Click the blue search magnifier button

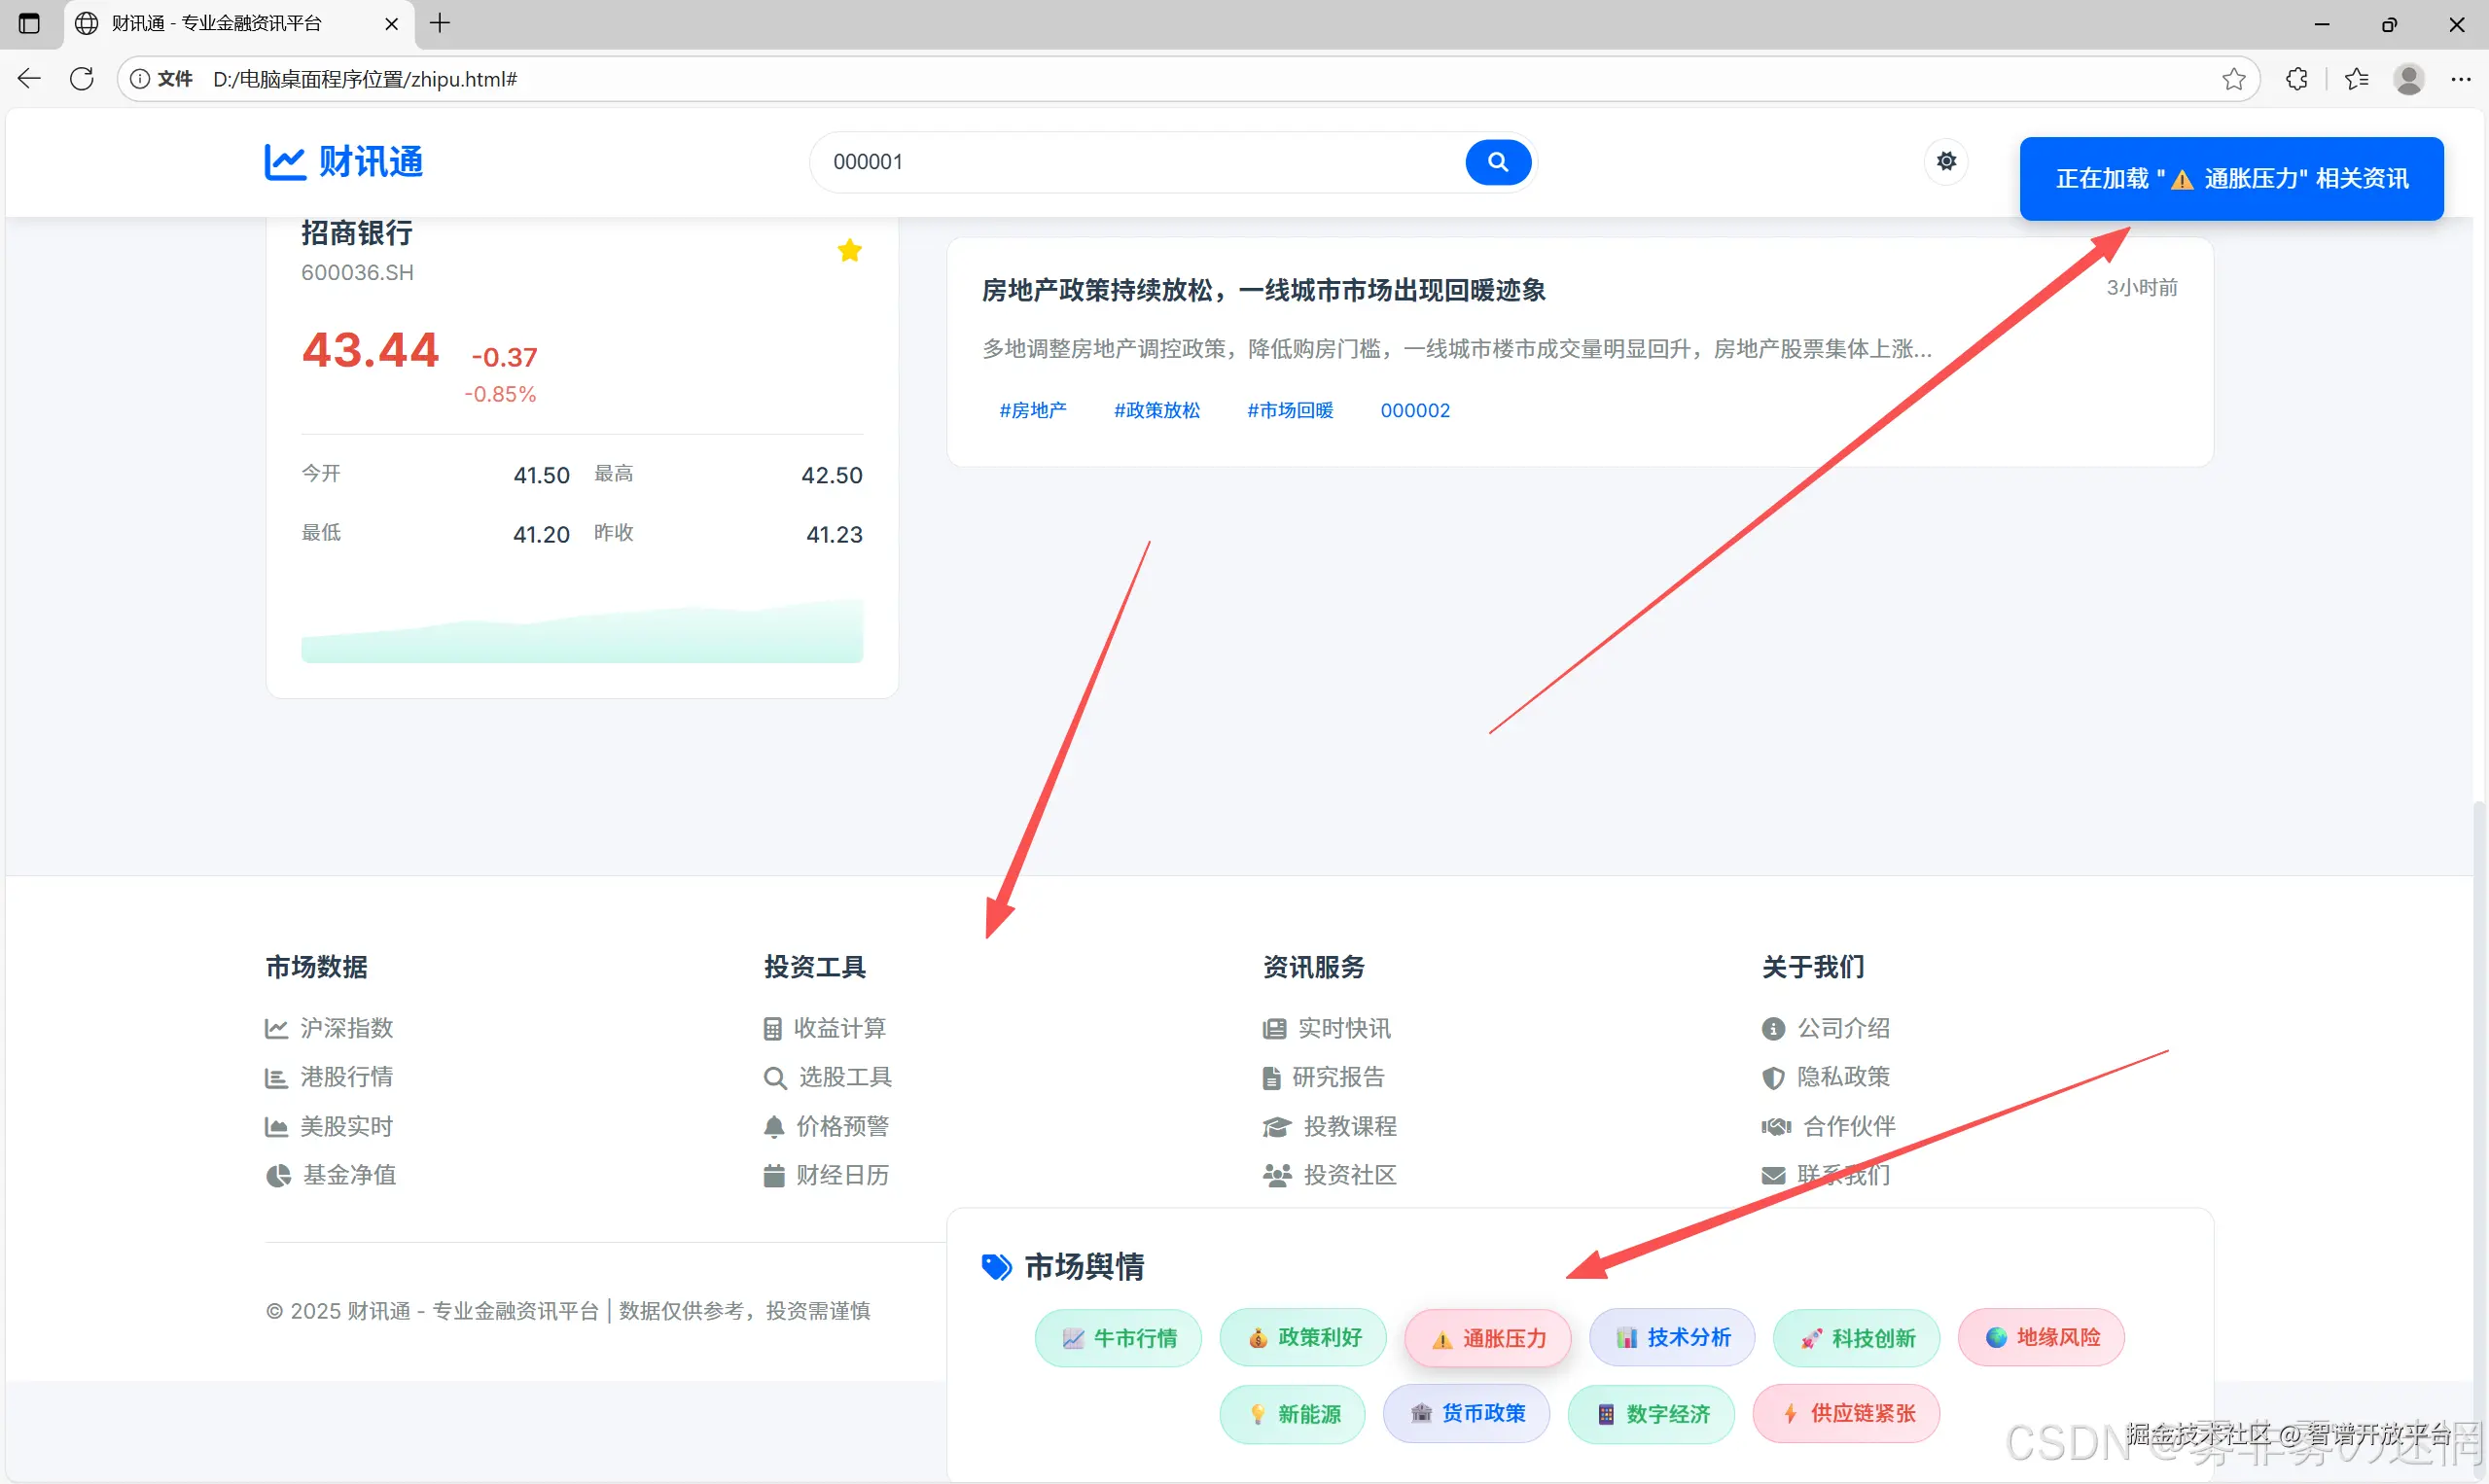click(x=1497, y=162)
